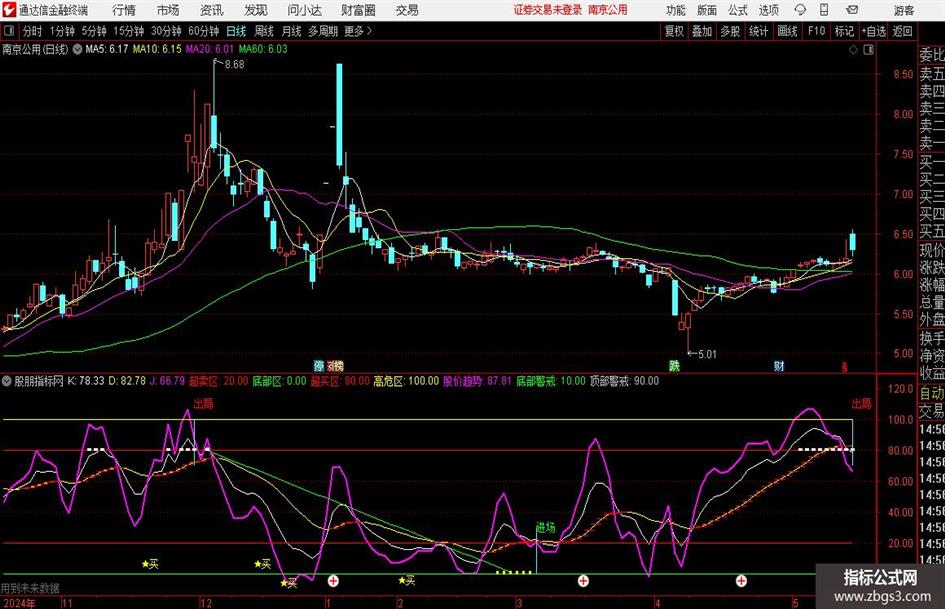
Task: Select the 周线 weekly period
Action: (264, 31)
